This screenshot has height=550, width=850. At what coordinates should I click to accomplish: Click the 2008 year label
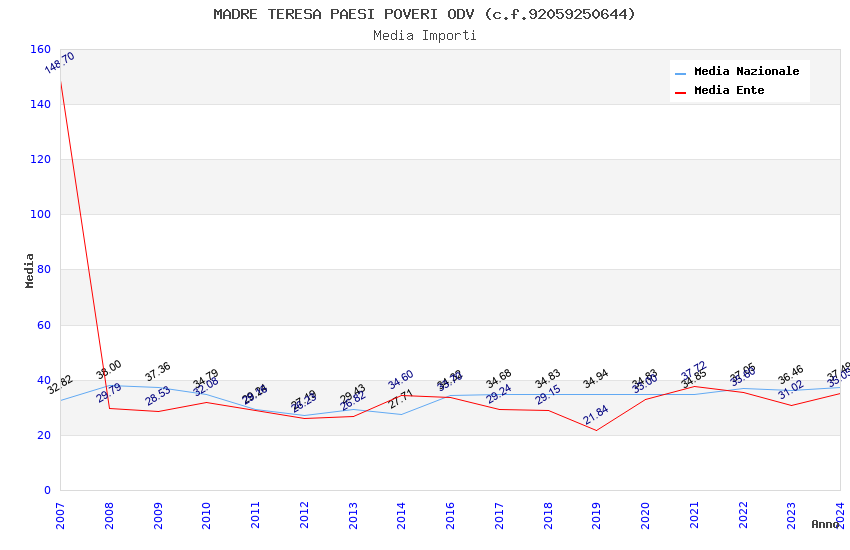pos(109,515)
